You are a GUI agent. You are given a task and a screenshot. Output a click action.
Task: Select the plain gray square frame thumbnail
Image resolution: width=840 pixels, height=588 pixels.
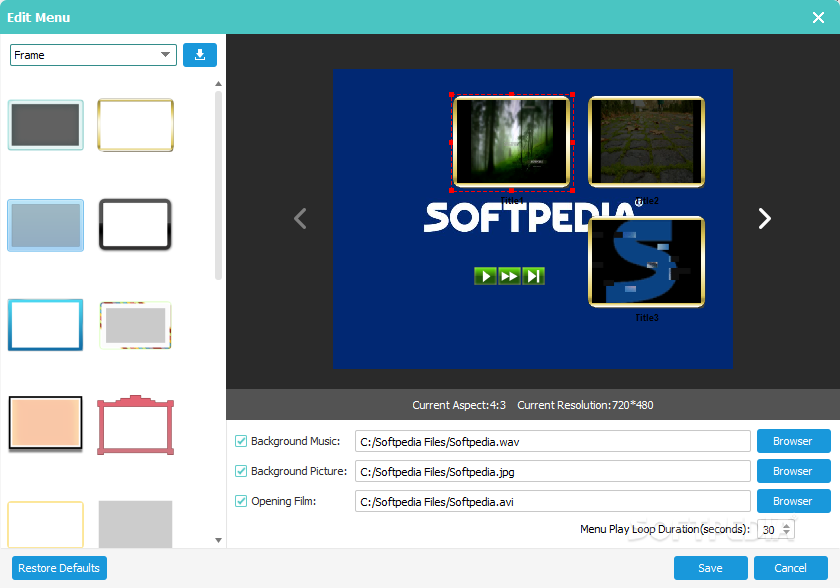(x=136, y=524)
